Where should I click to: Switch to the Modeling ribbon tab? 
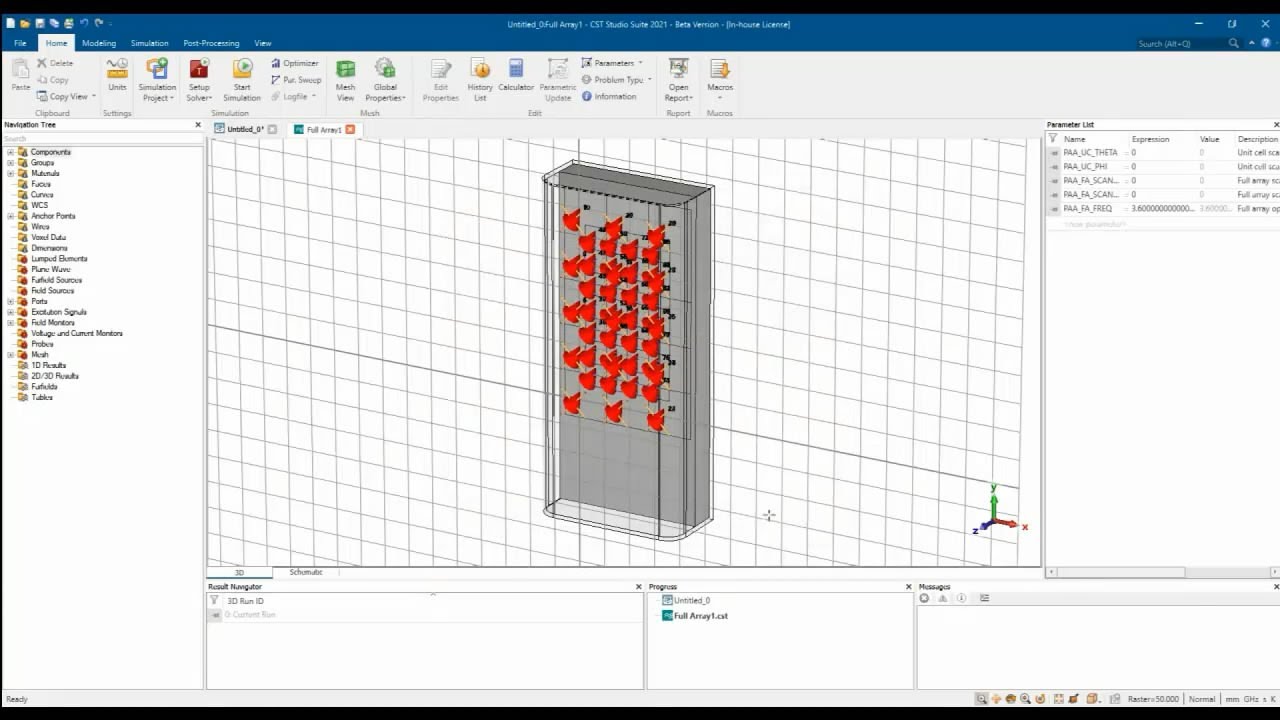coord(99,43)
